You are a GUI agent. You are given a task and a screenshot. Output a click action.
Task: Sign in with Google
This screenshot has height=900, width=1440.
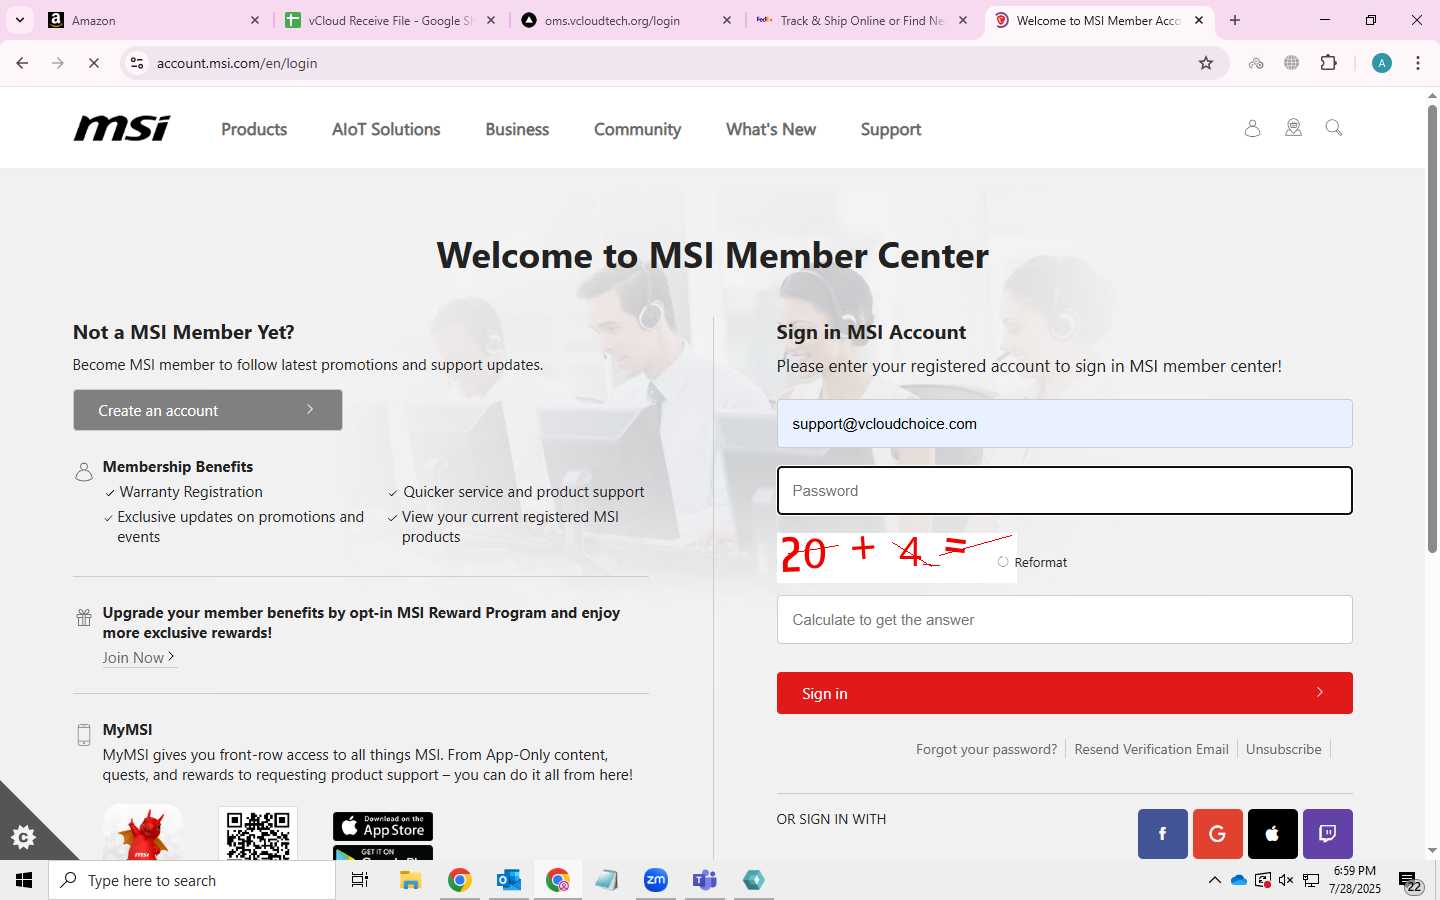click(x=1217, y=834)
